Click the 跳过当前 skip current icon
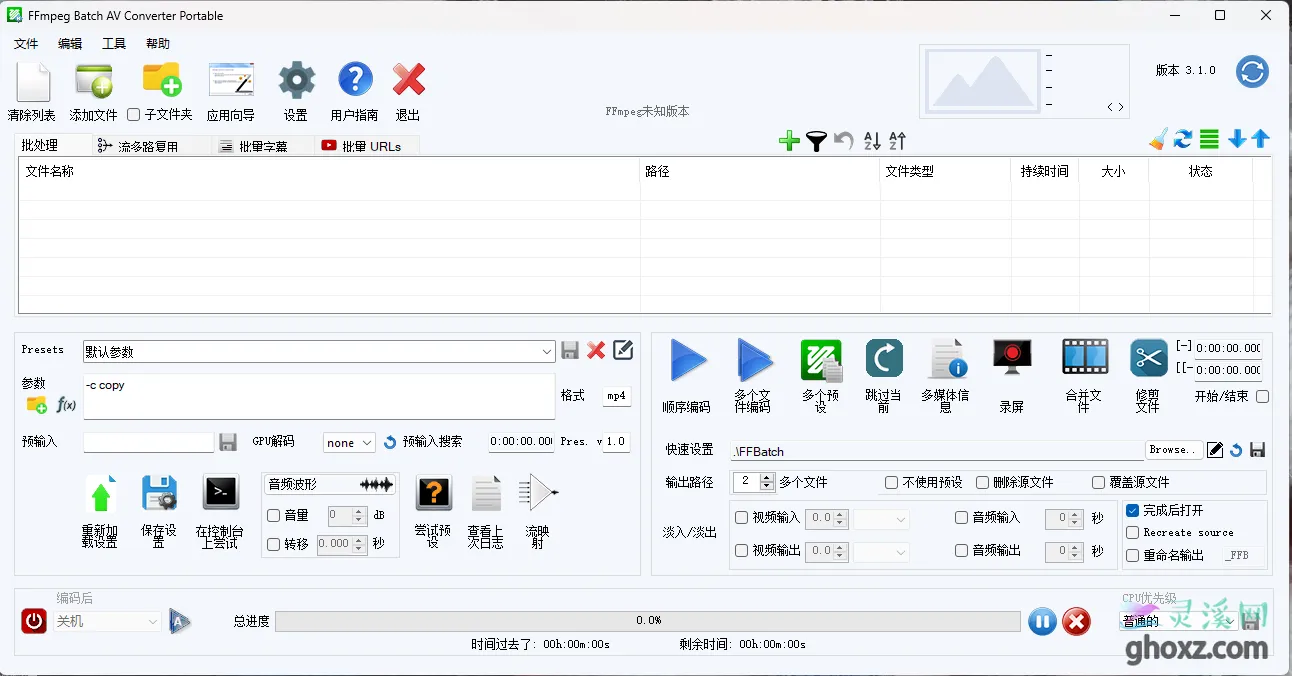1292x676 pixels. pyautogui.click(x=884, y=358)
